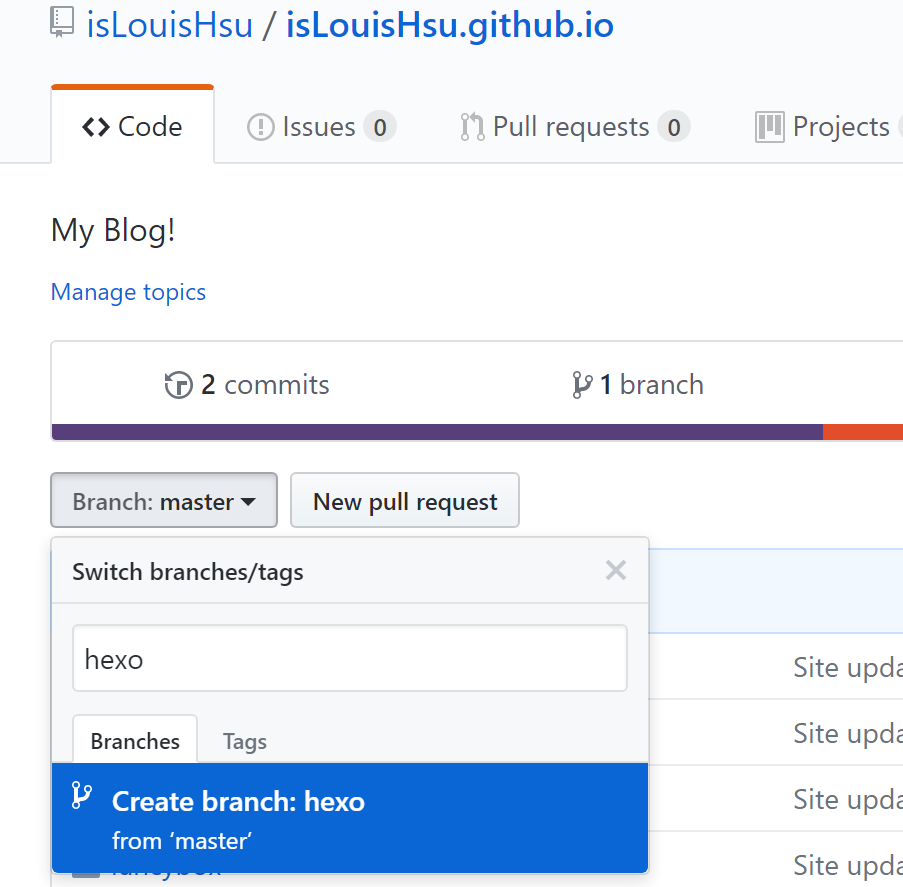The width and height of the screenshot is (903, 887).
Task: View the 2 commits history
Action: point(247,385)
